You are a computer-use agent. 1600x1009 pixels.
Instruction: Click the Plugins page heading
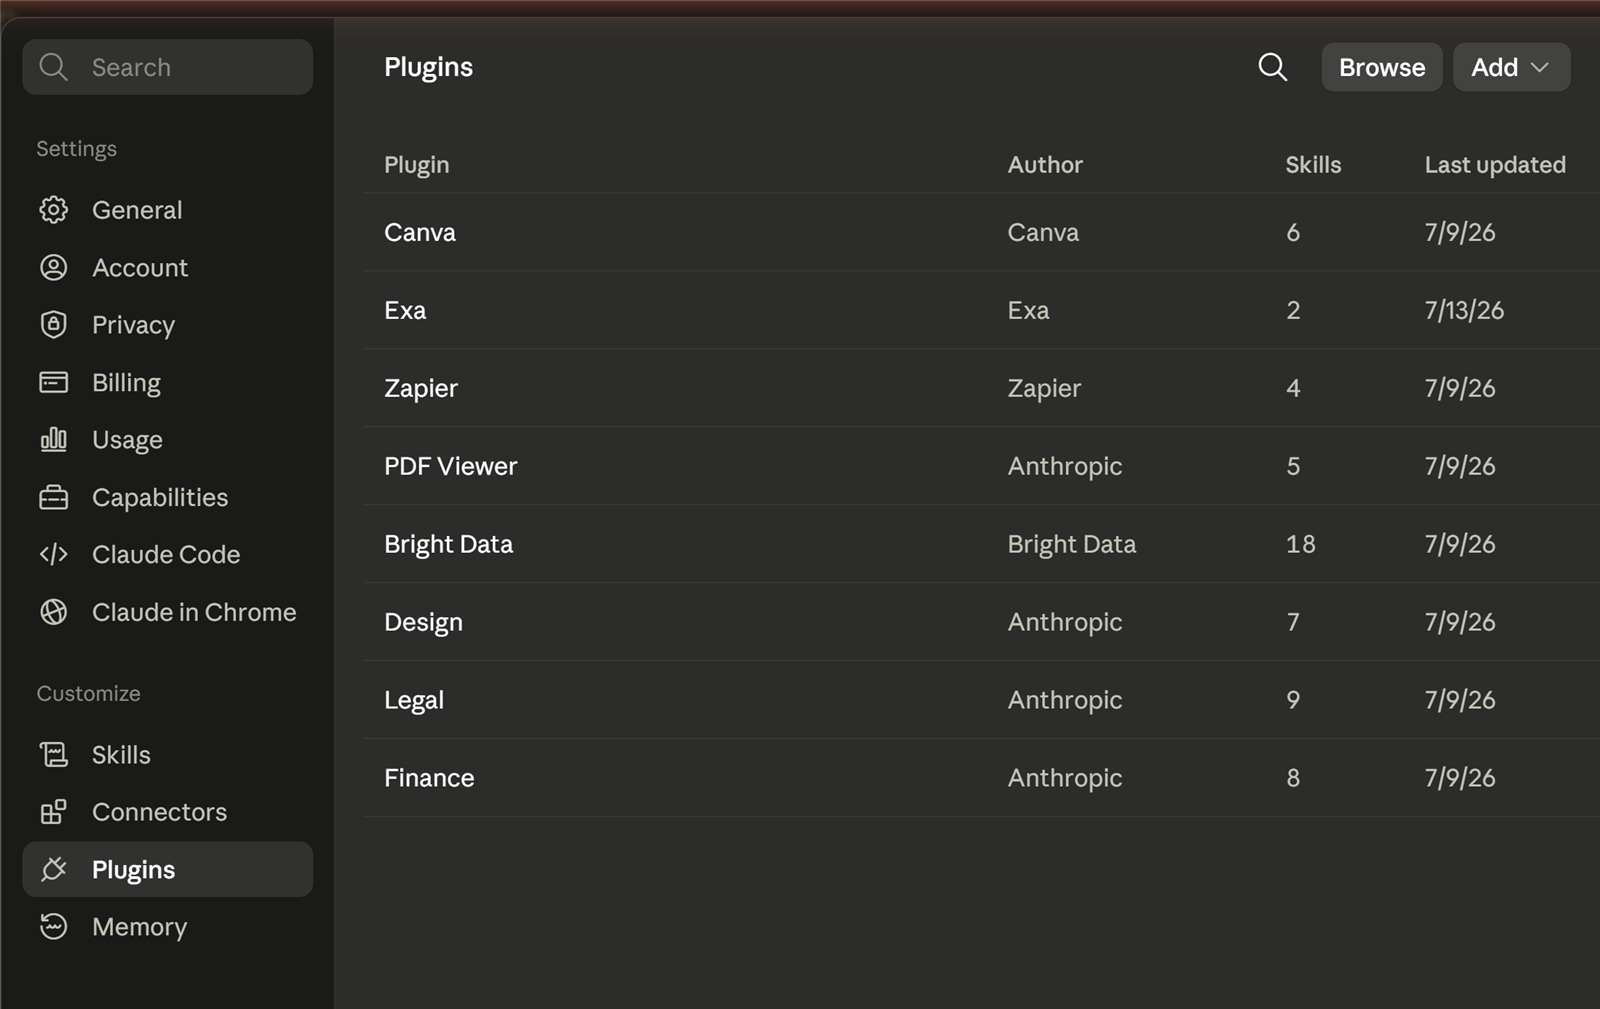coord(428,67)
